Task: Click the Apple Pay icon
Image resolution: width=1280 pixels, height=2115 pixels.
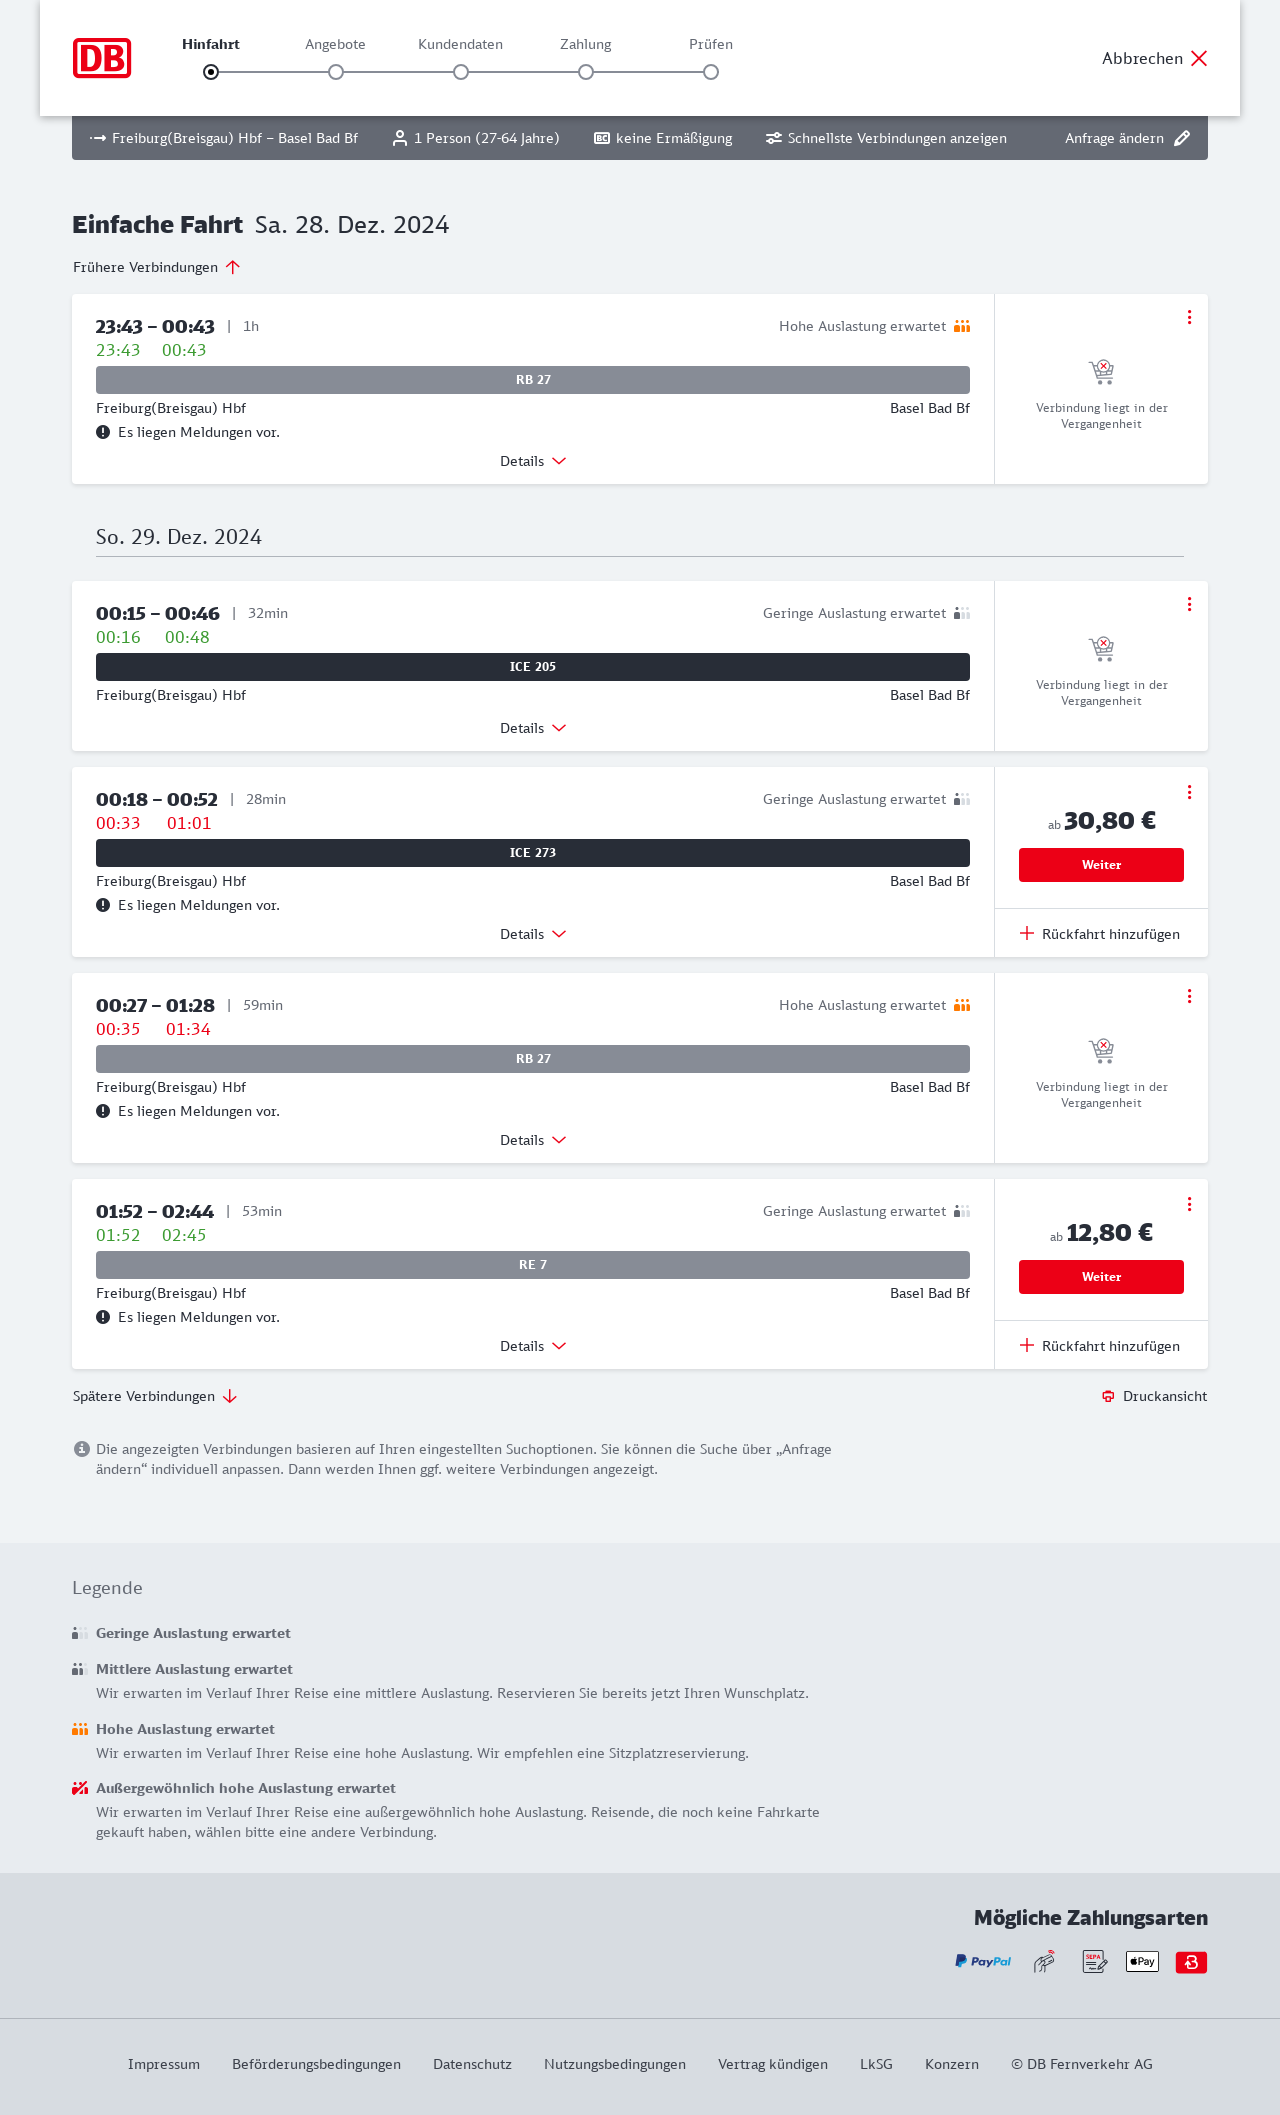Action: click(1142, 1962)
